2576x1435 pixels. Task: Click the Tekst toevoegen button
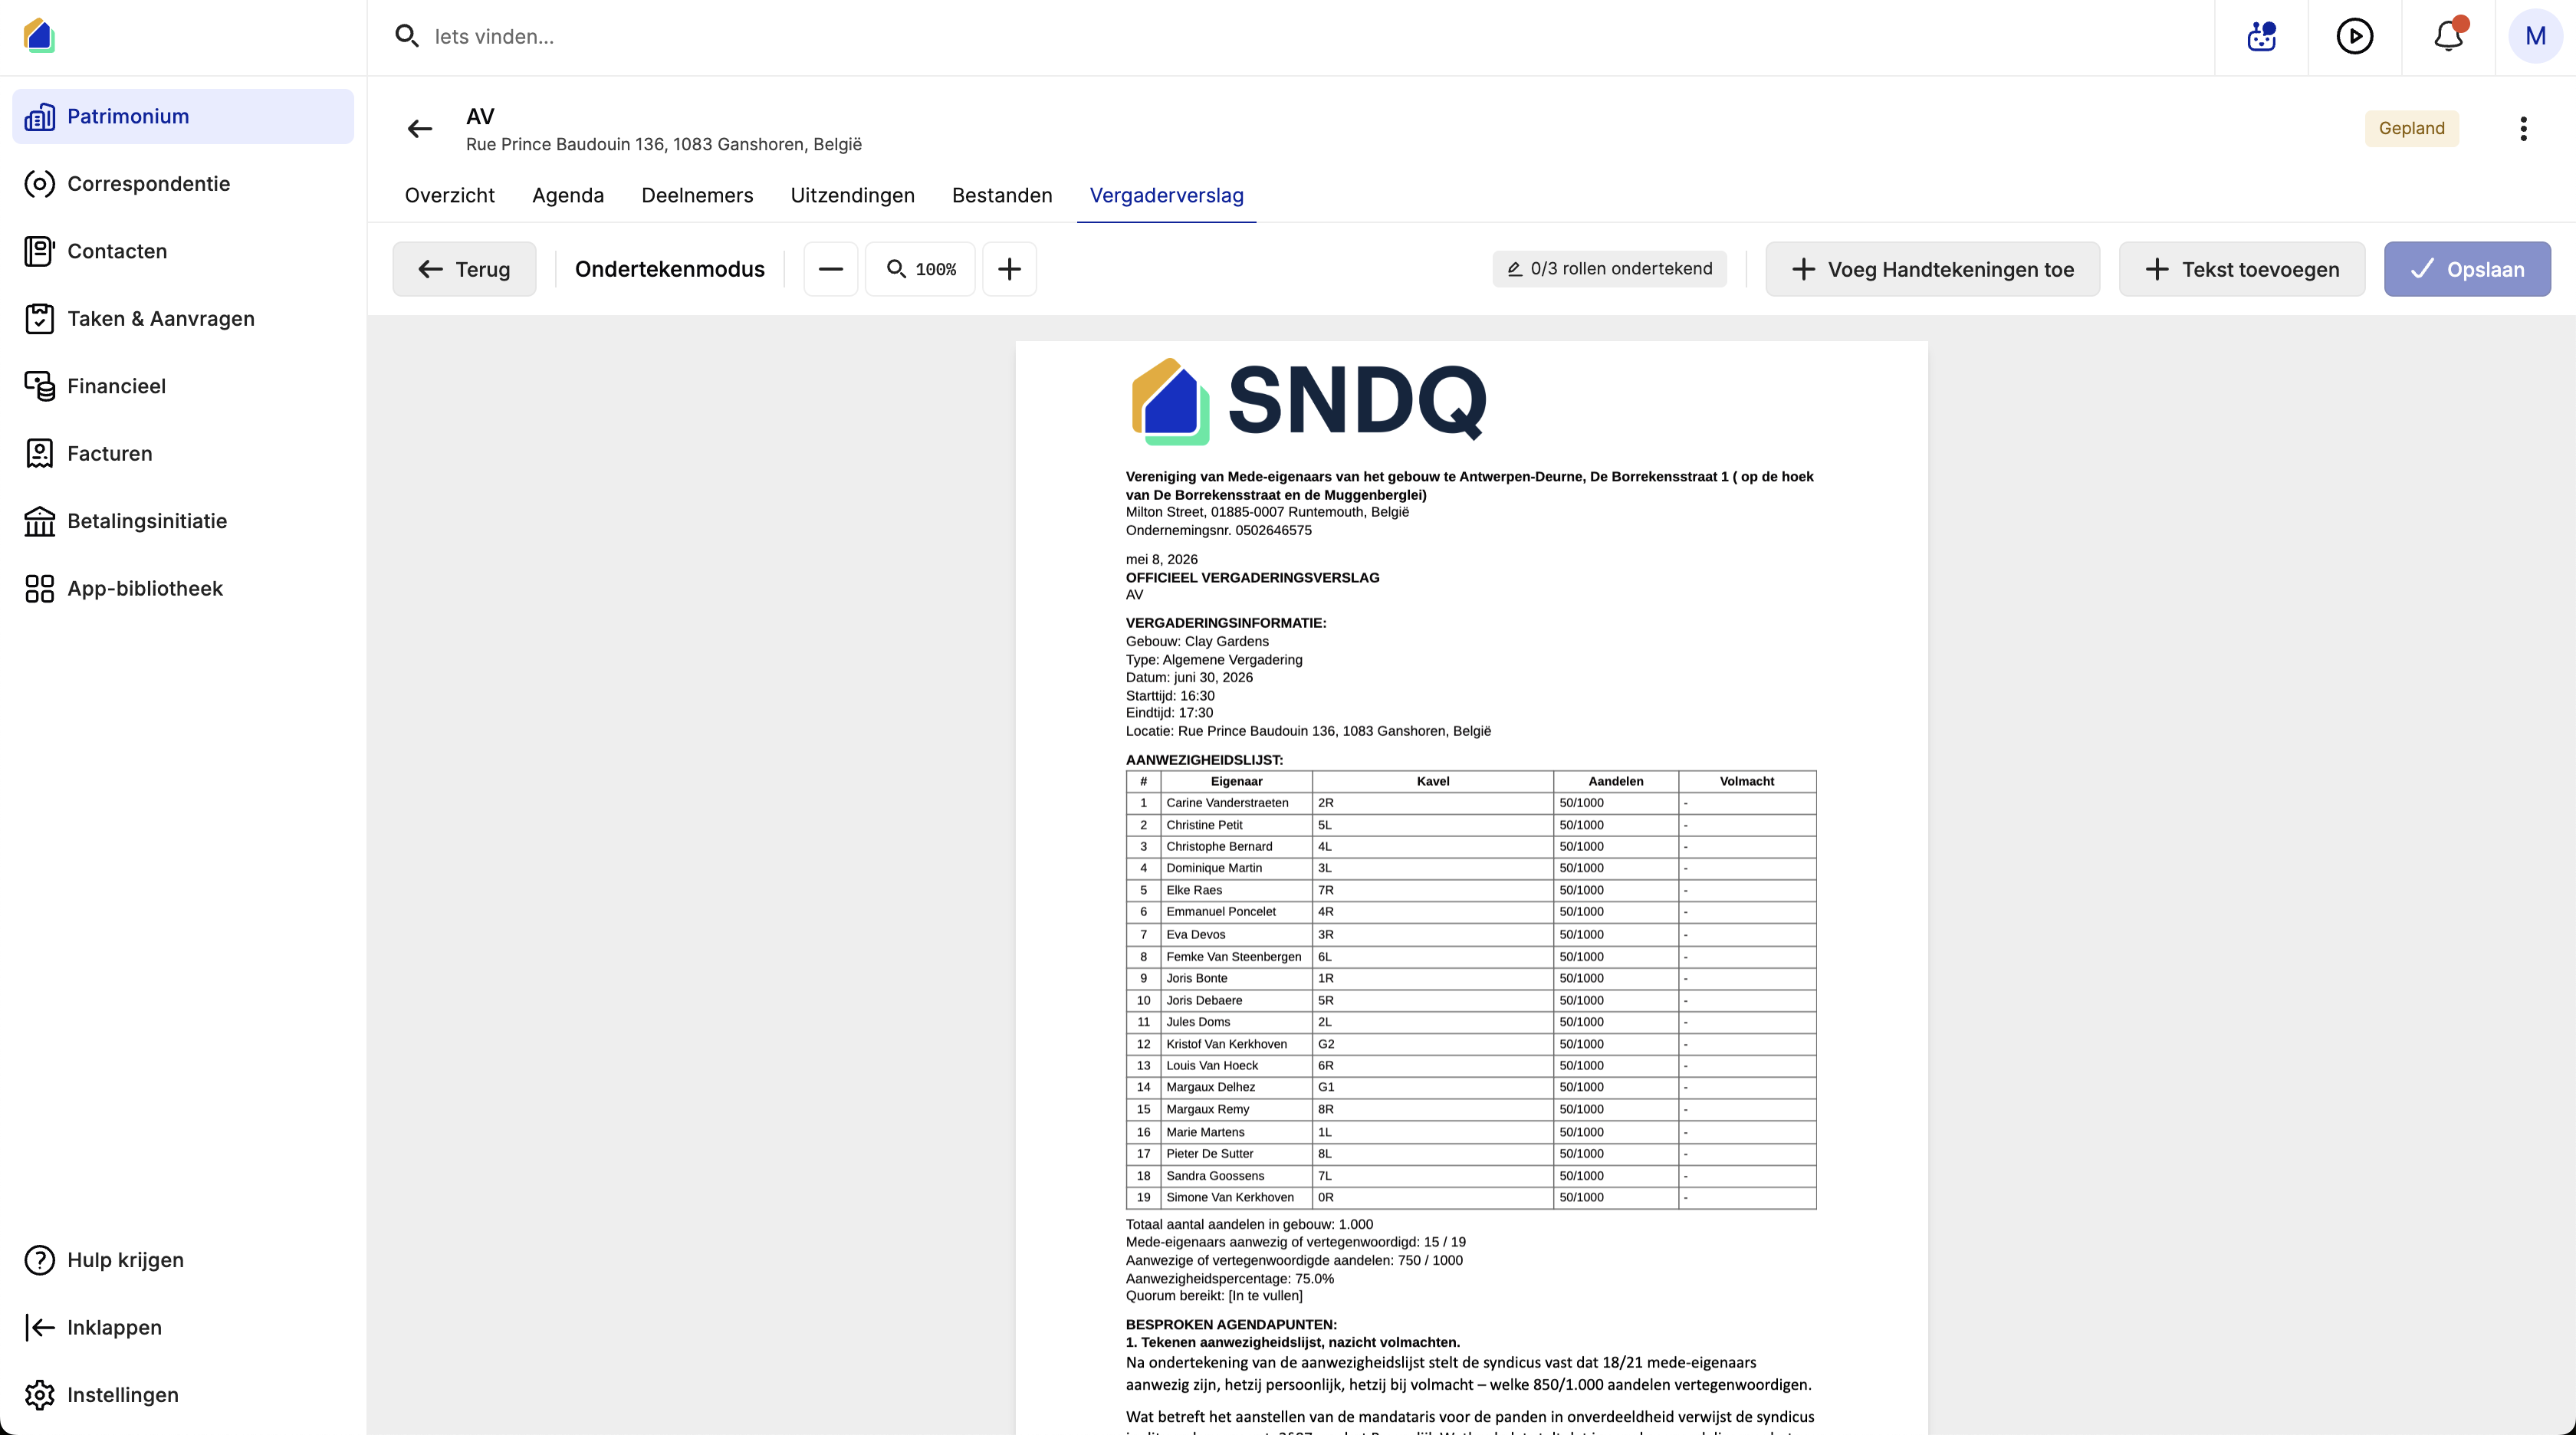click(x=2242, y=269)
